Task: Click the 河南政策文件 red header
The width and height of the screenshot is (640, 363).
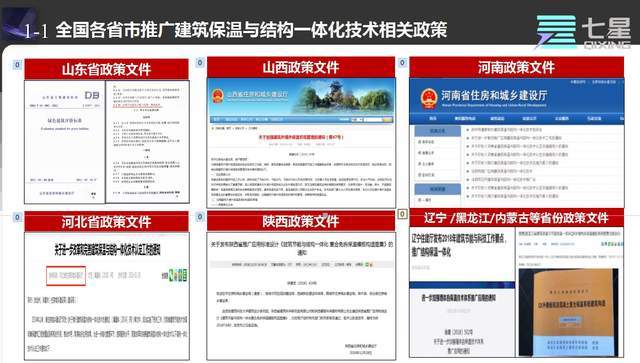Action: tap(516, 67)
